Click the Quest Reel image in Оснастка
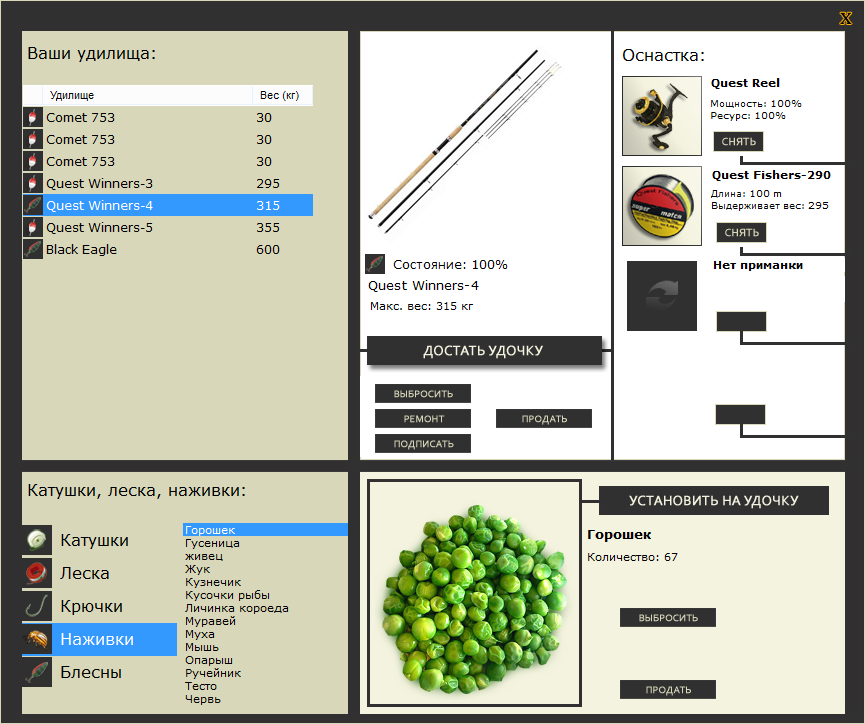Image resolution: width=865 pixels, height=724 pixels. coord(661,116)
